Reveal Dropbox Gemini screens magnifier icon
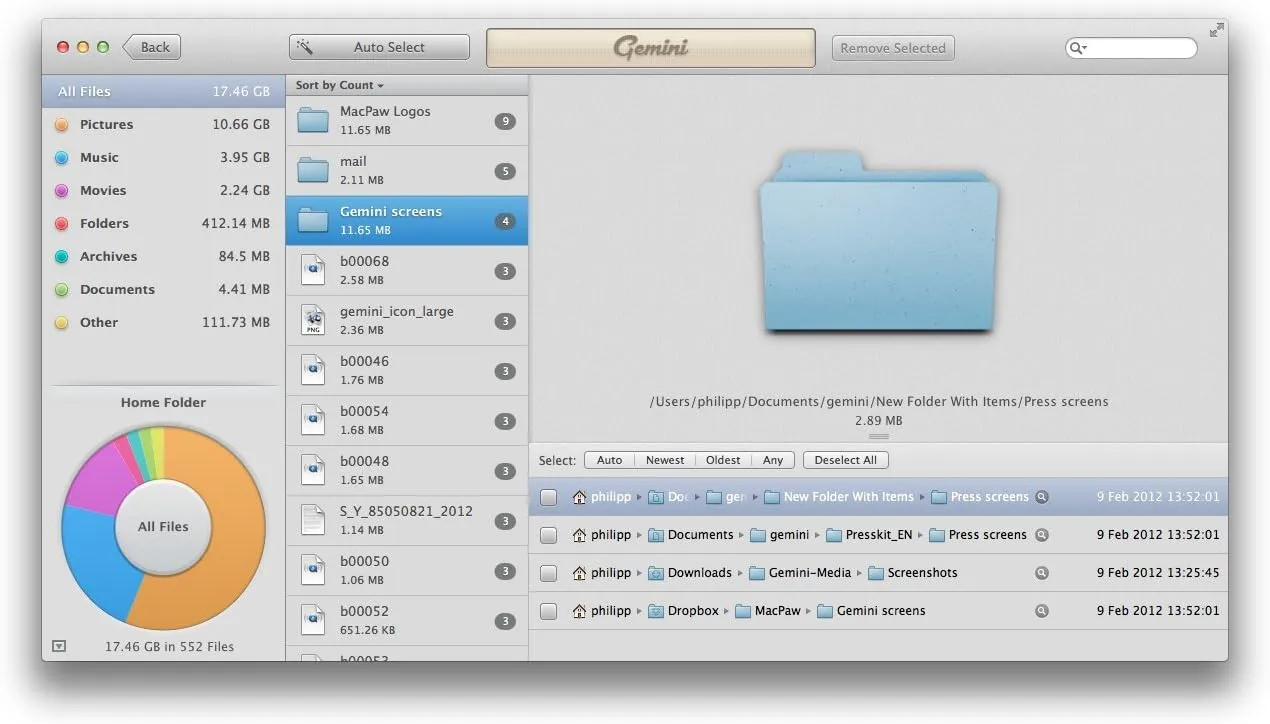Viewport: 1270px width, 724px height. point(1042,611)
